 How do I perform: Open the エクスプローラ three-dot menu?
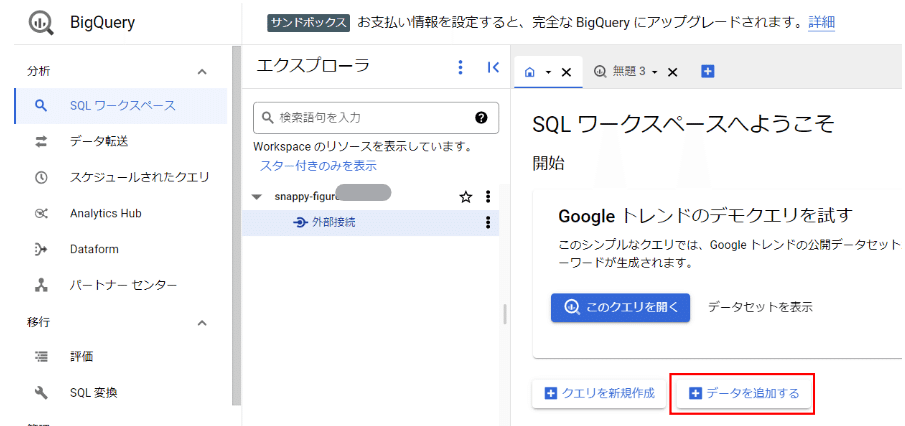(x=460, y=67)
